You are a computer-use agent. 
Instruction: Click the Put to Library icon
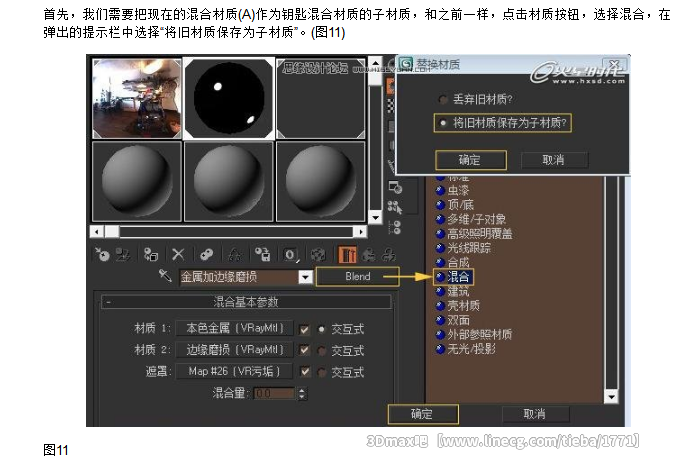[262, 254]
